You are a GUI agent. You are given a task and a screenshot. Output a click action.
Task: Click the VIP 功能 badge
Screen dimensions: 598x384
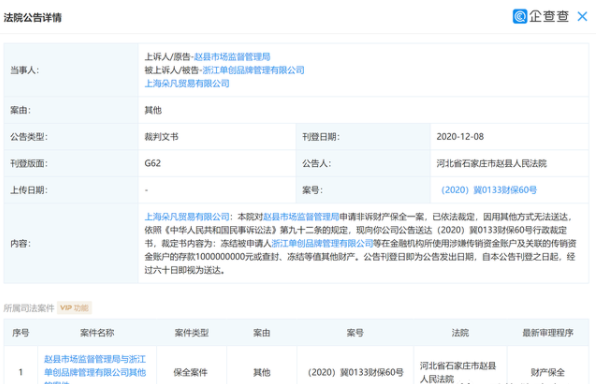click(x=74, y=308)
